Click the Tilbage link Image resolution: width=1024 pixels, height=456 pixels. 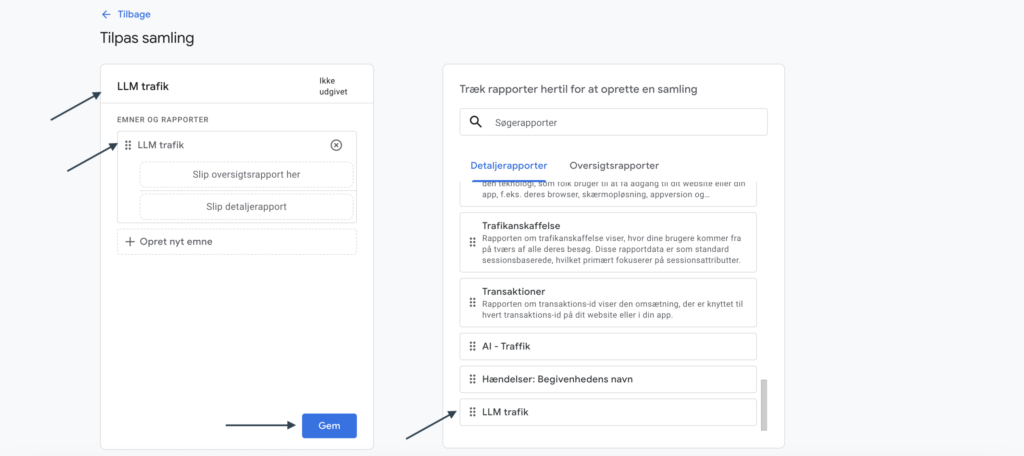(133, 15)
